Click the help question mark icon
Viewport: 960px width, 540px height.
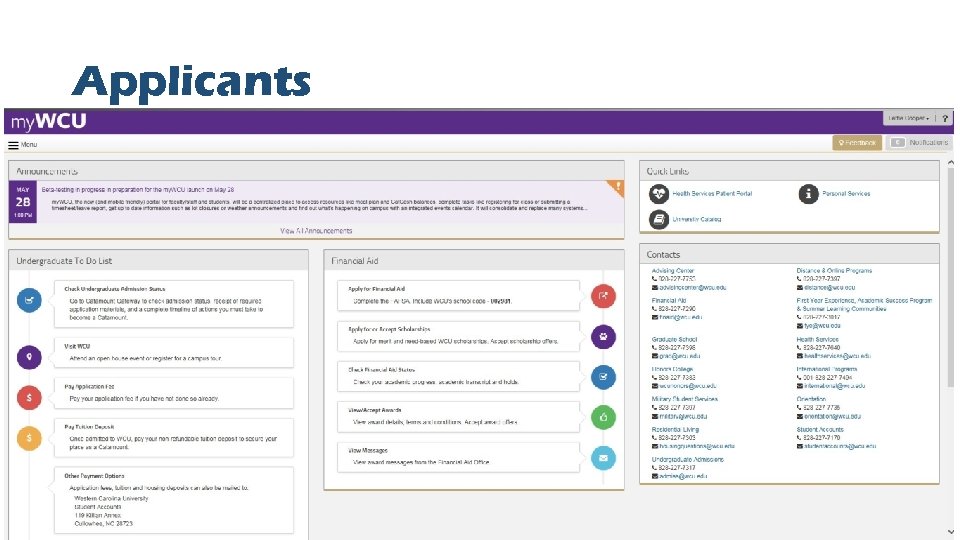point(945,118)
